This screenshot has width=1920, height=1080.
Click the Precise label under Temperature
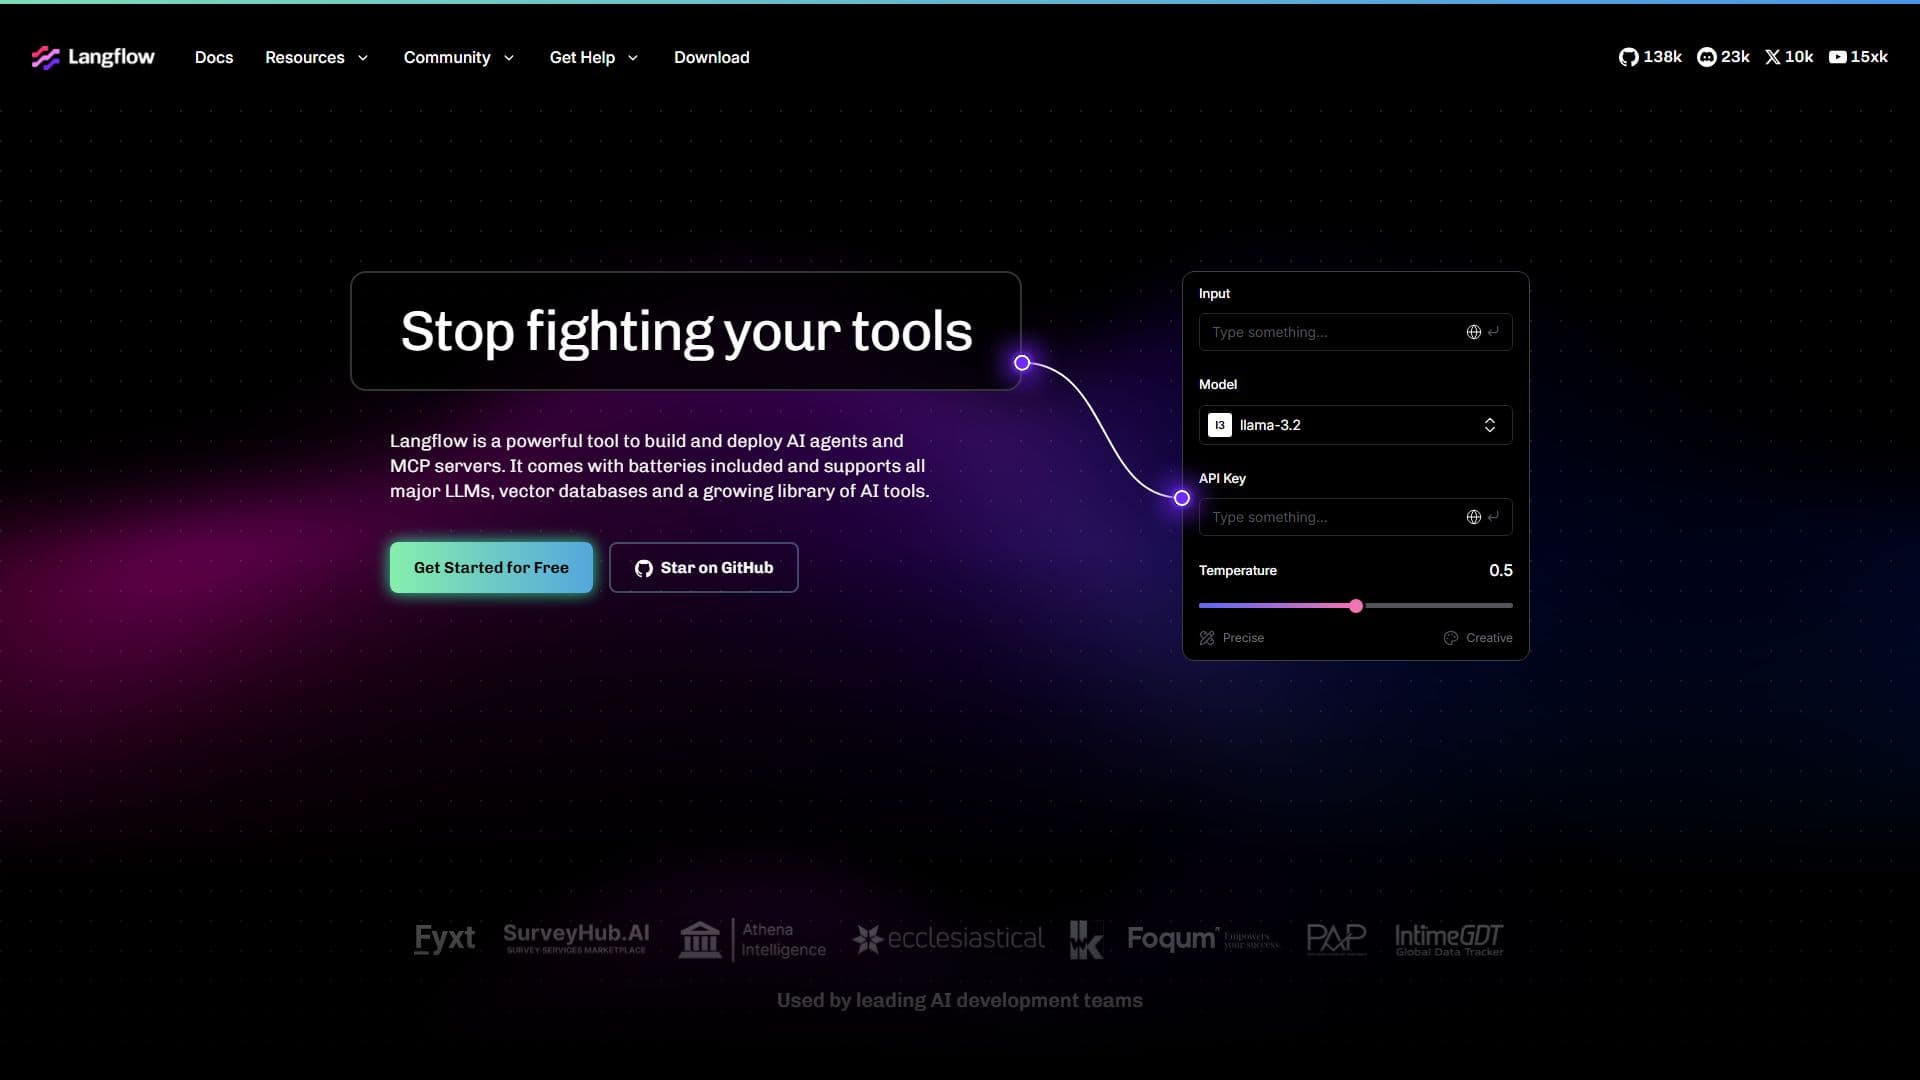[x=1243, y=638]
